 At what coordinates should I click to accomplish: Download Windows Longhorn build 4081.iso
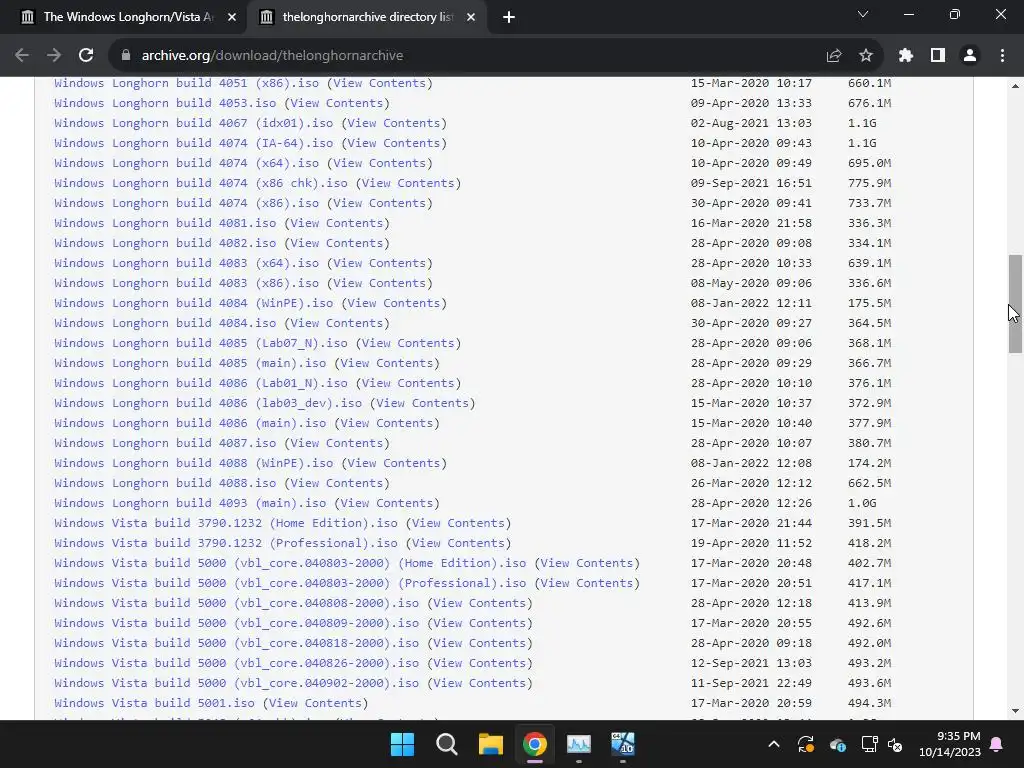[165, 223]
